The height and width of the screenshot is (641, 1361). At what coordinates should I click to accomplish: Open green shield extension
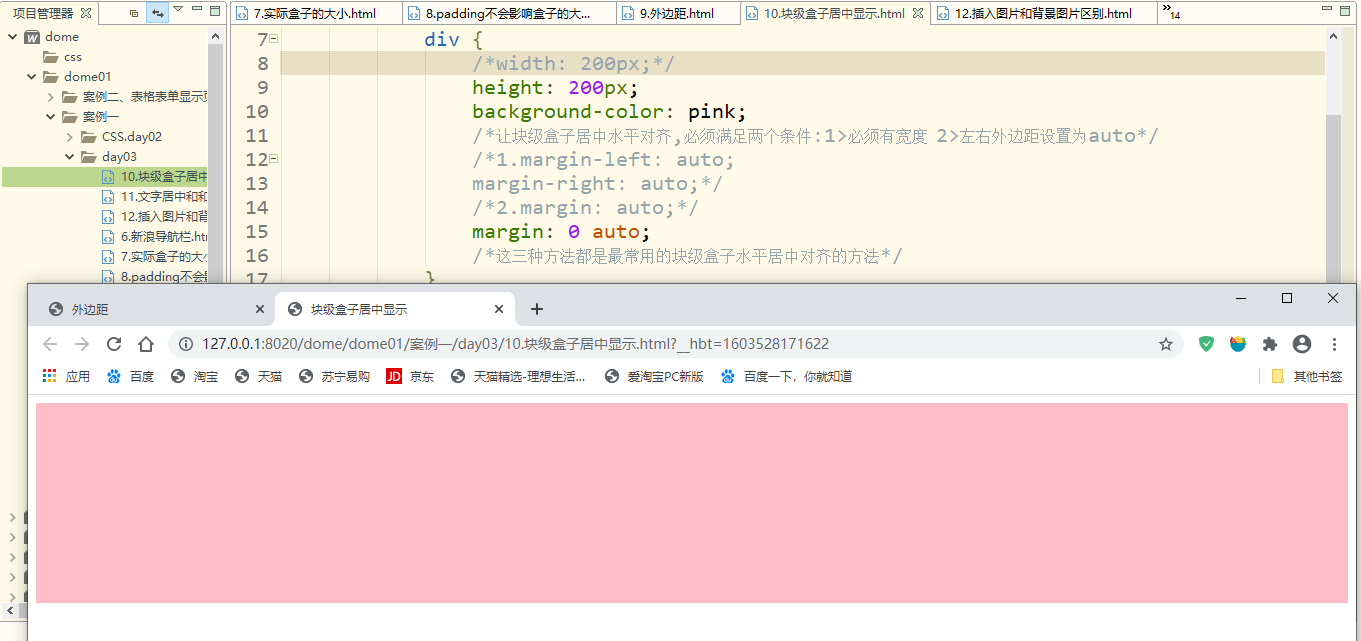tap(1206, 344)
